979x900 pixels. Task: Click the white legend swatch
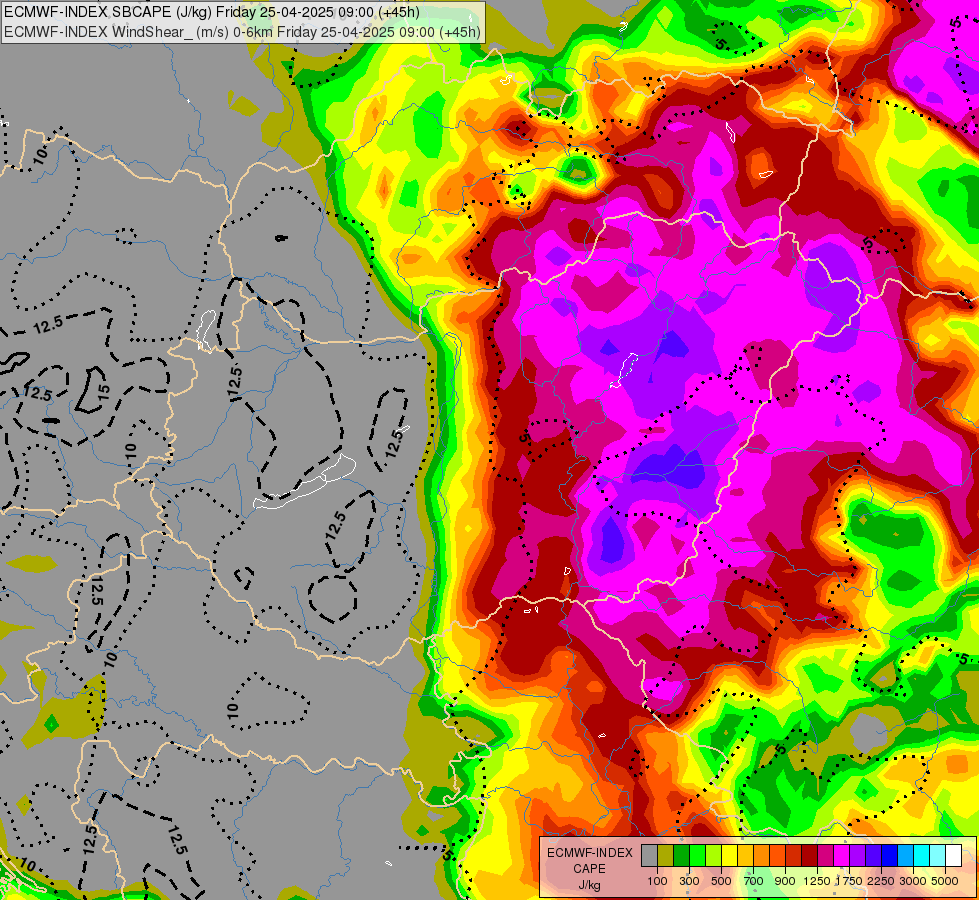point(953,856)
